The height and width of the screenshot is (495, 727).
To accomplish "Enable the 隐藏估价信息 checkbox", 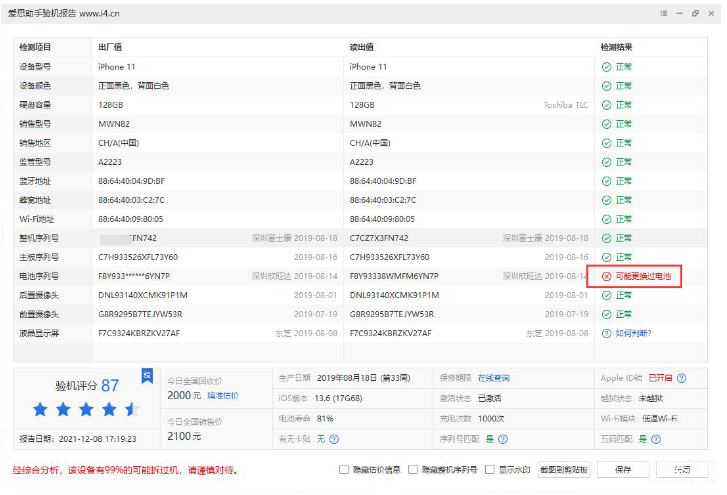I will 344,469.
